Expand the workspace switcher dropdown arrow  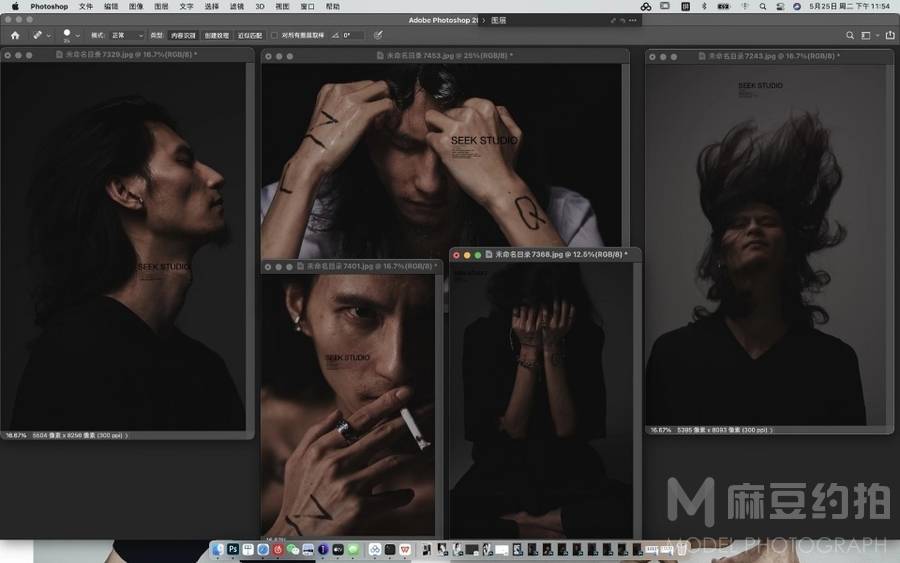[x=877, y=36]
